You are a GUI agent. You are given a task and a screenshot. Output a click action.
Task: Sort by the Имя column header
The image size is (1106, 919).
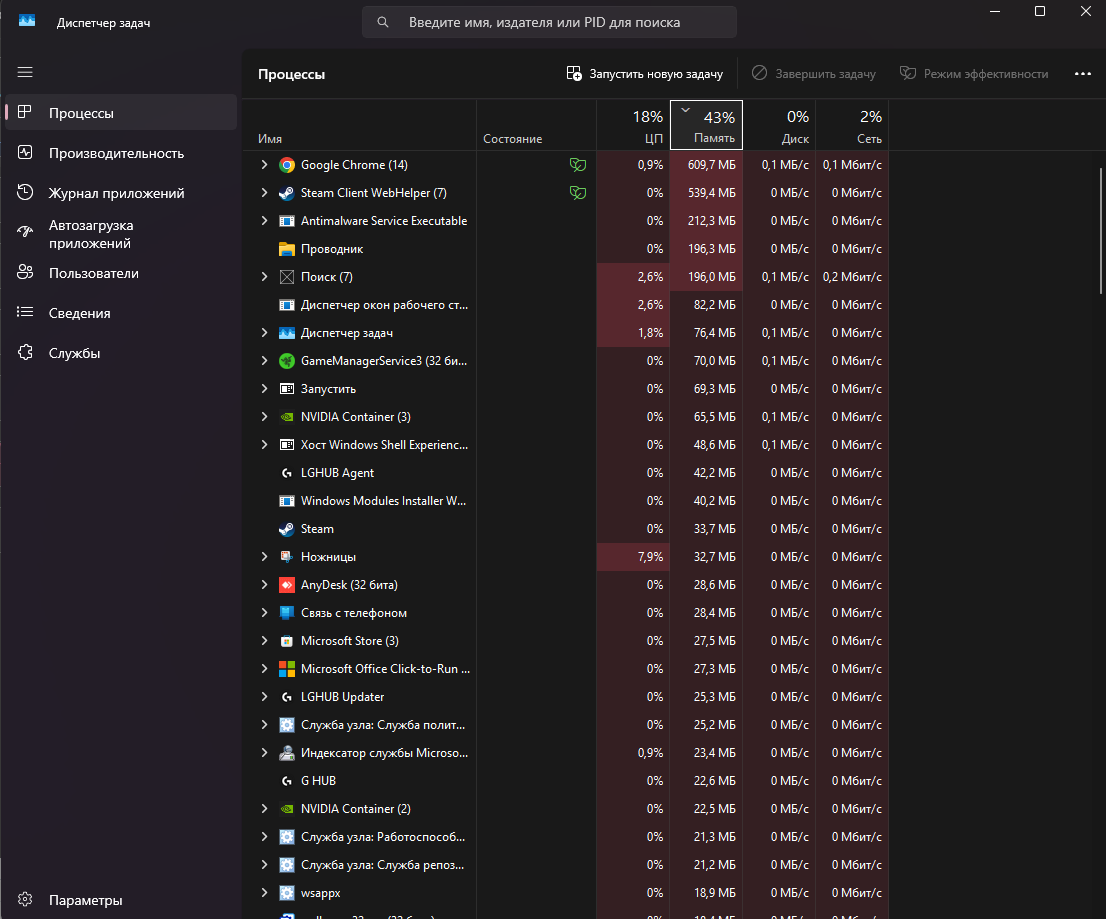point(360,125)
